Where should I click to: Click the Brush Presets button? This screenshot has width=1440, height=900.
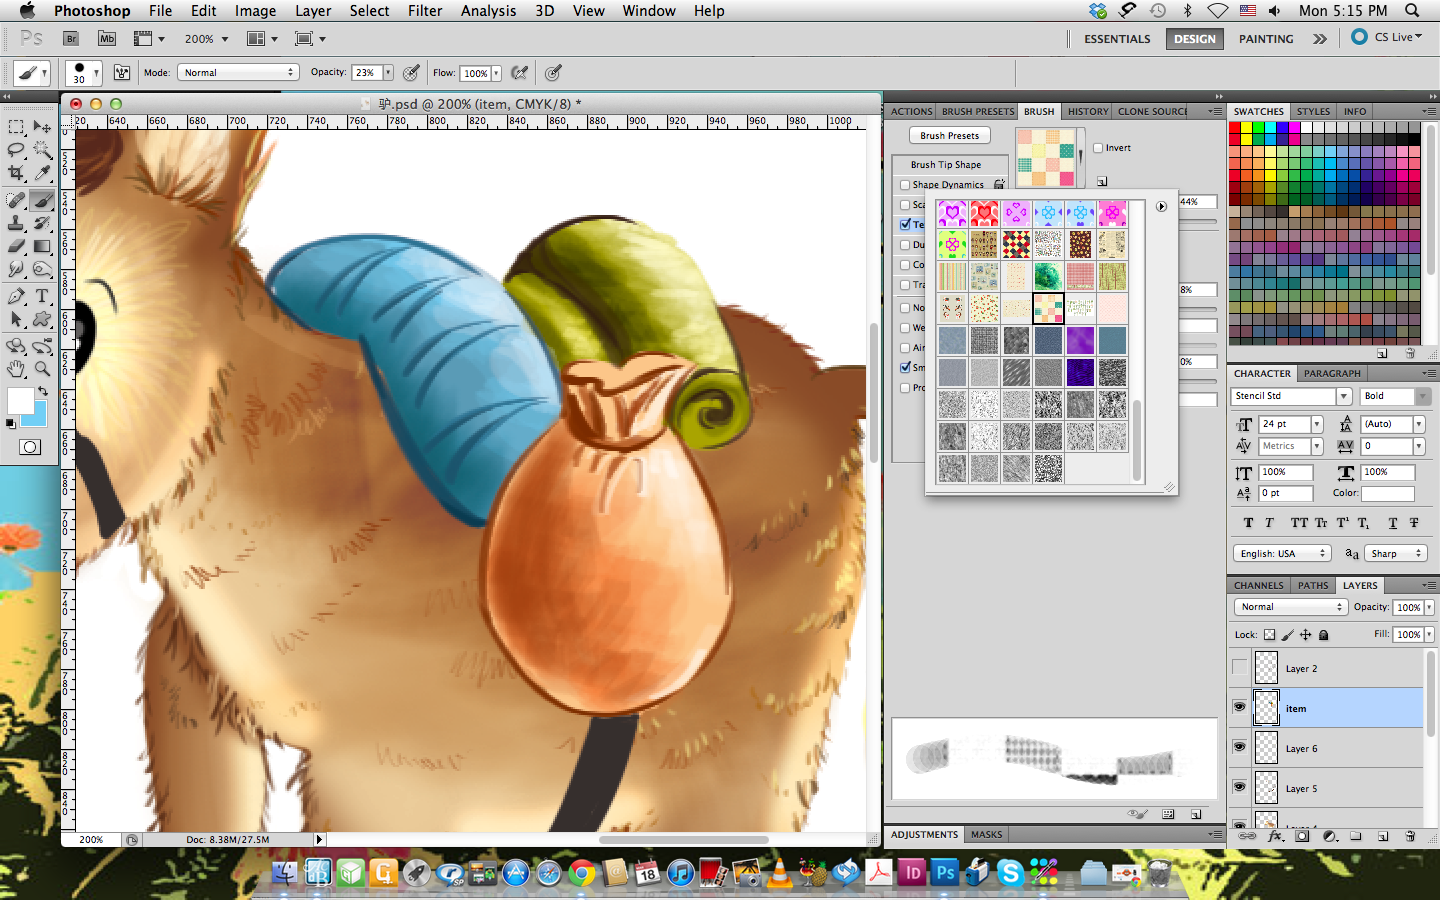[x=950, y=136]
